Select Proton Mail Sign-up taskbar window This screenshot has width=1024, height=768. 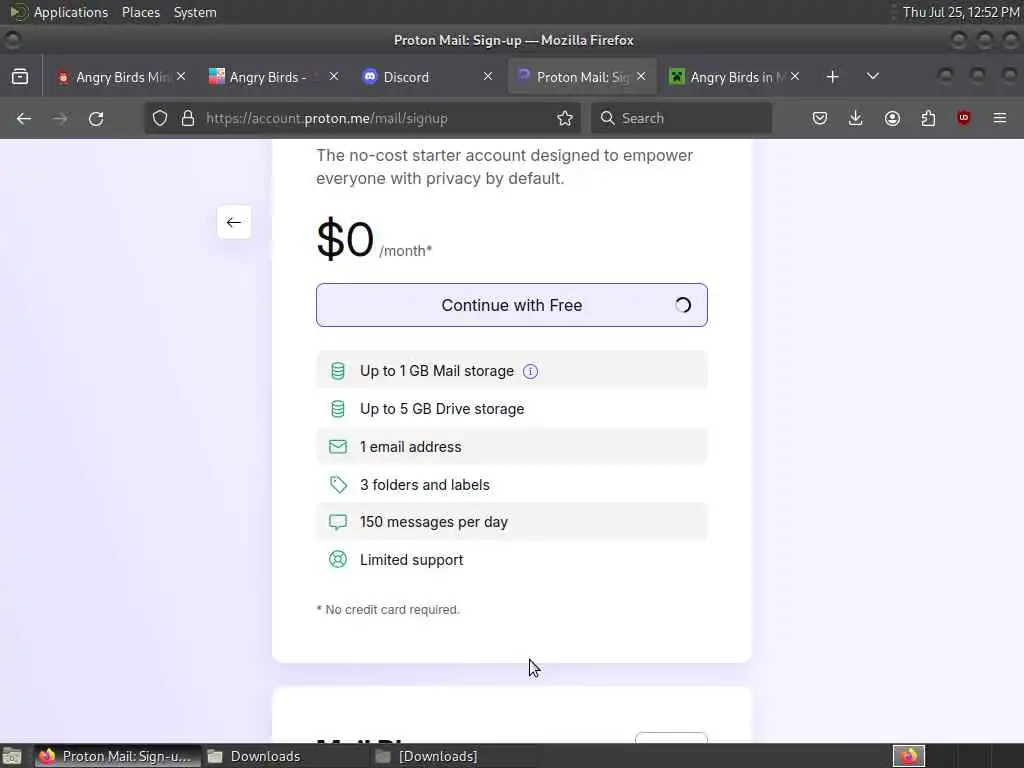[x=118, y=756]
